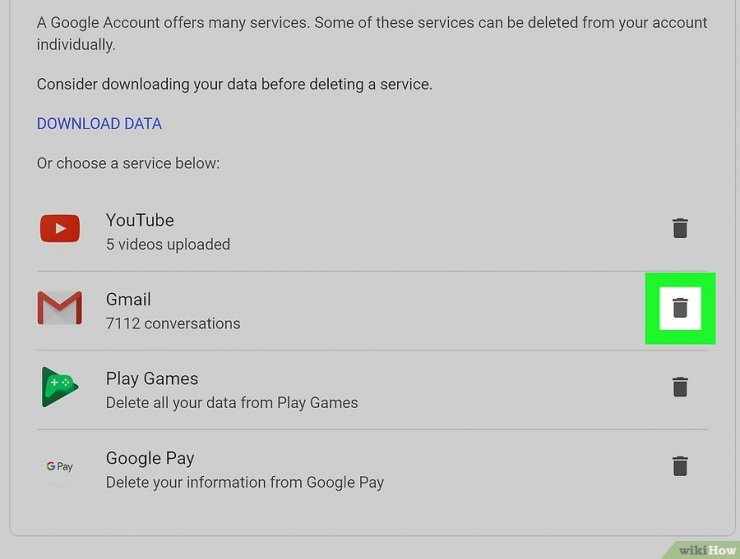This screenshot has width=740, height=559.
Task: Click the G Pay logo
Action: (x=59, y=466)
